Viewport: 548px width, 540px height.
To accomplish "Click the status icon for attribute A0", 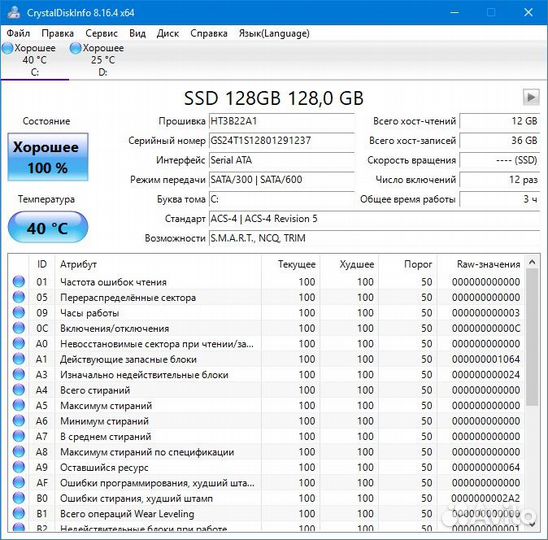I will click(19, 343).
